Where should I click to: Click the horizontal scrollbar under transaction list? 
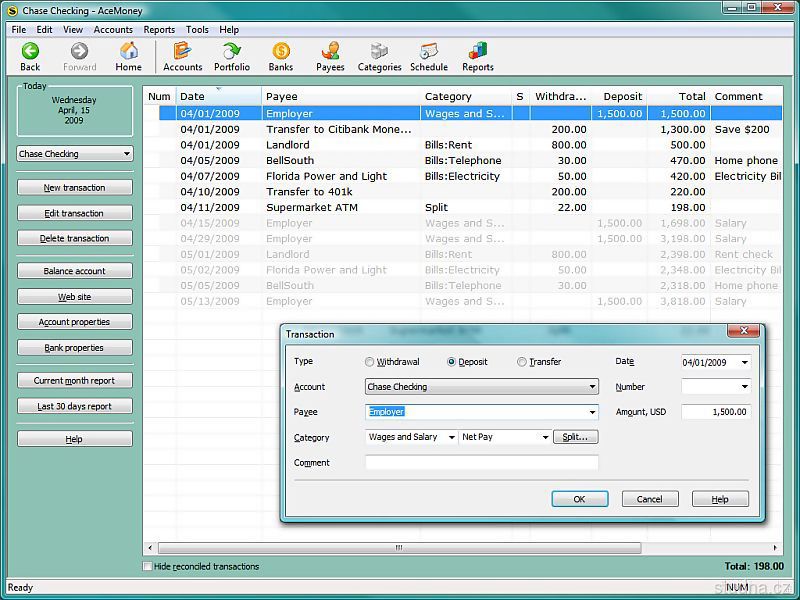click(400, 548)
